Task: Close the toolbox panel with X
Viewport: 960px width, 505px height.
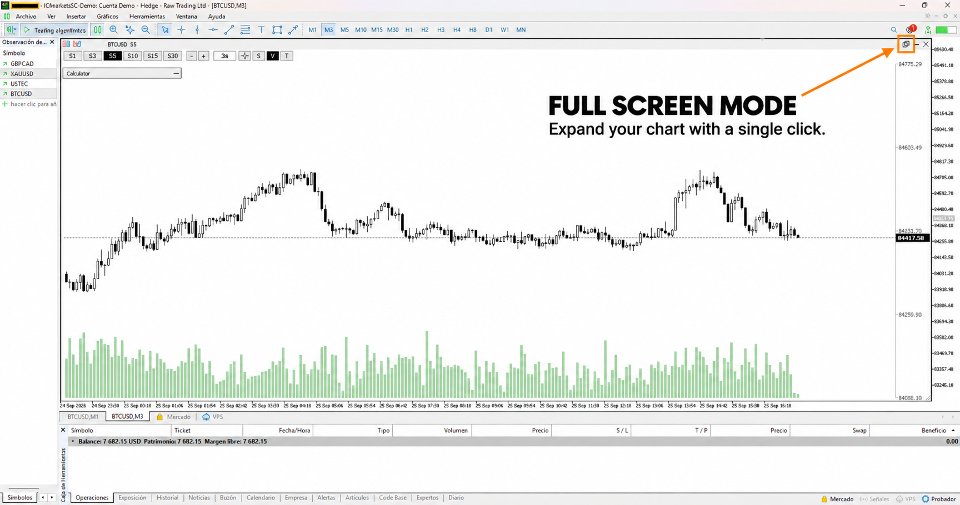Action: (63, 430)
